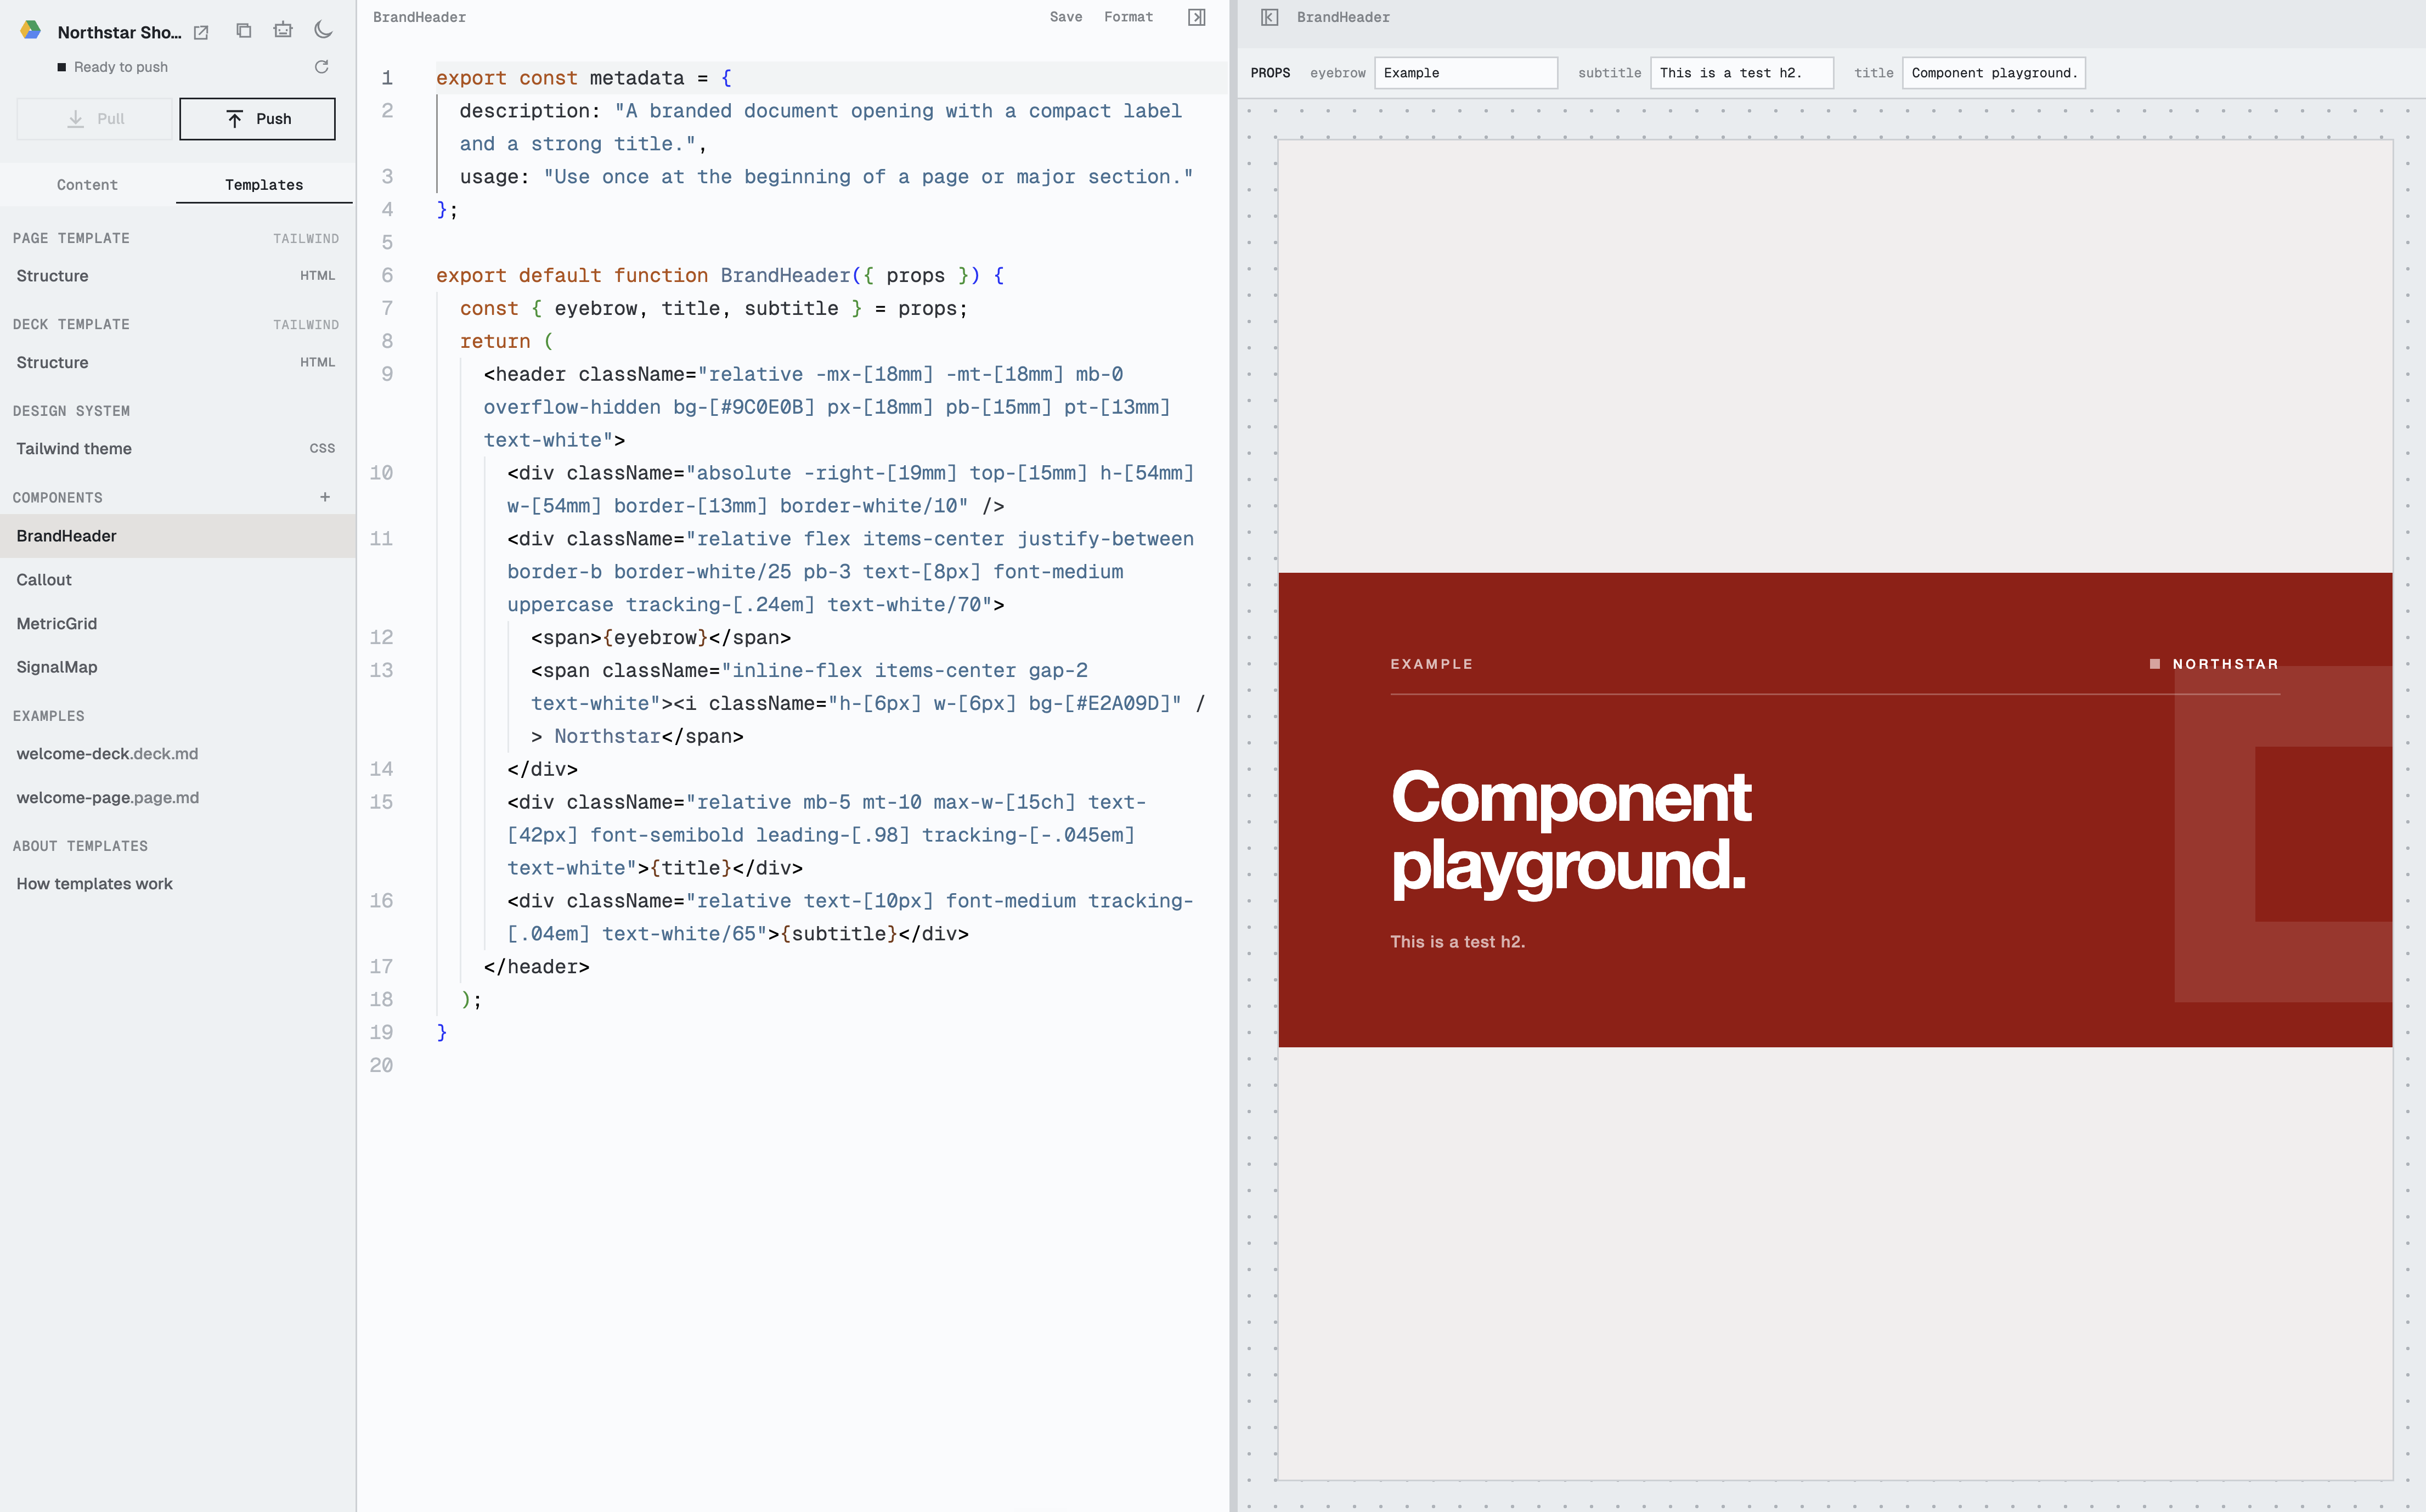Format the code with Format button
The width and height of the screenshot is (2426, 1512).
click(x=1128, y=17)
